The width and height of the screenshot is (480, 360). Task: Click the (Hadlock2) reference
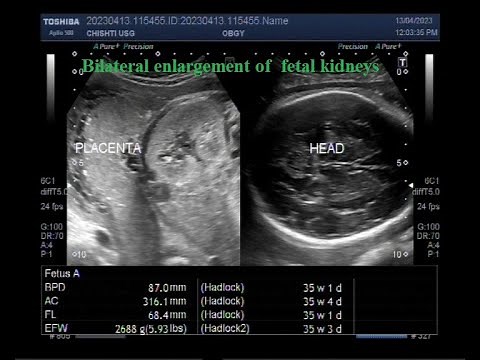pos(225,329)
